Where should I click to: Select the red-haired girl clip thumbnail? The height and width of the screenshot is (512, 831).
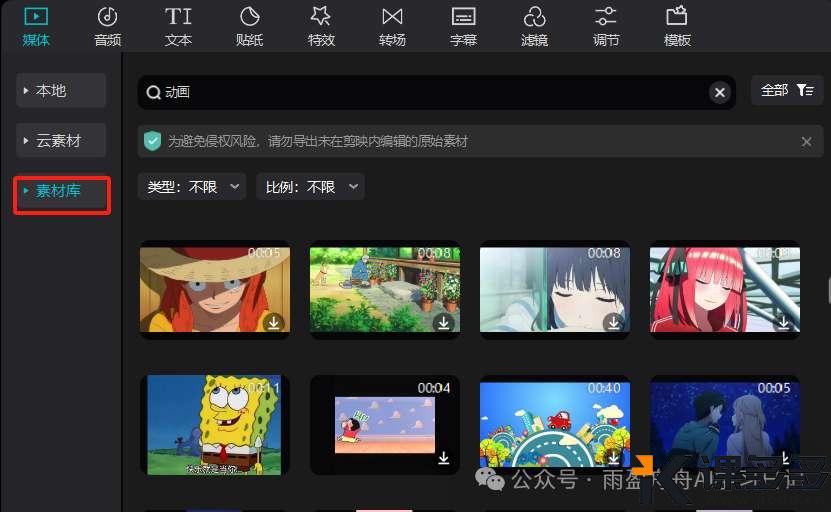click(725, 289)
